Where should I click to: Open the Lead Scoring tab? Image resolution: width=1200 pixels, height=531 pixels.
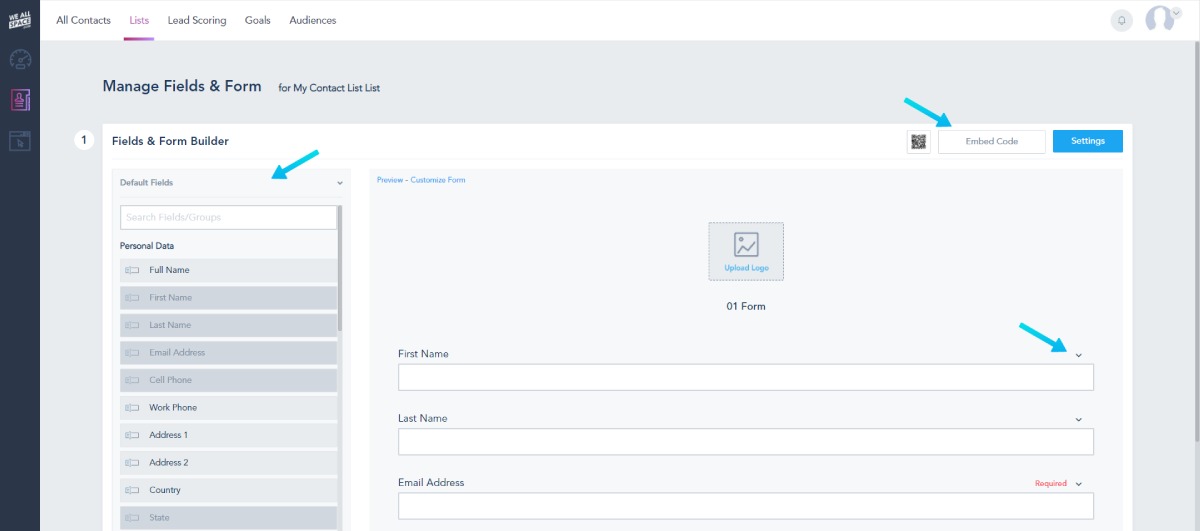coord(197,20)
